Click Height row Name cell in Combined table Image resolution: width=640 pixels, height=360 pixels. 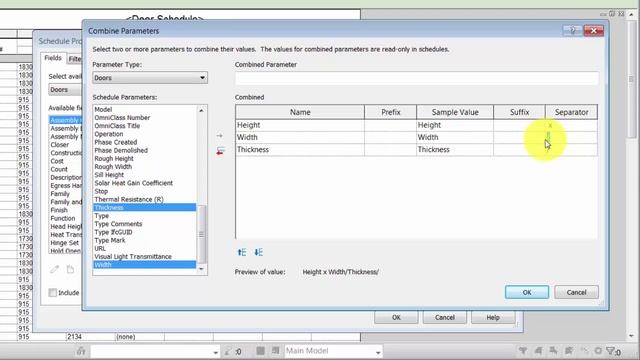tap(300, 125)
